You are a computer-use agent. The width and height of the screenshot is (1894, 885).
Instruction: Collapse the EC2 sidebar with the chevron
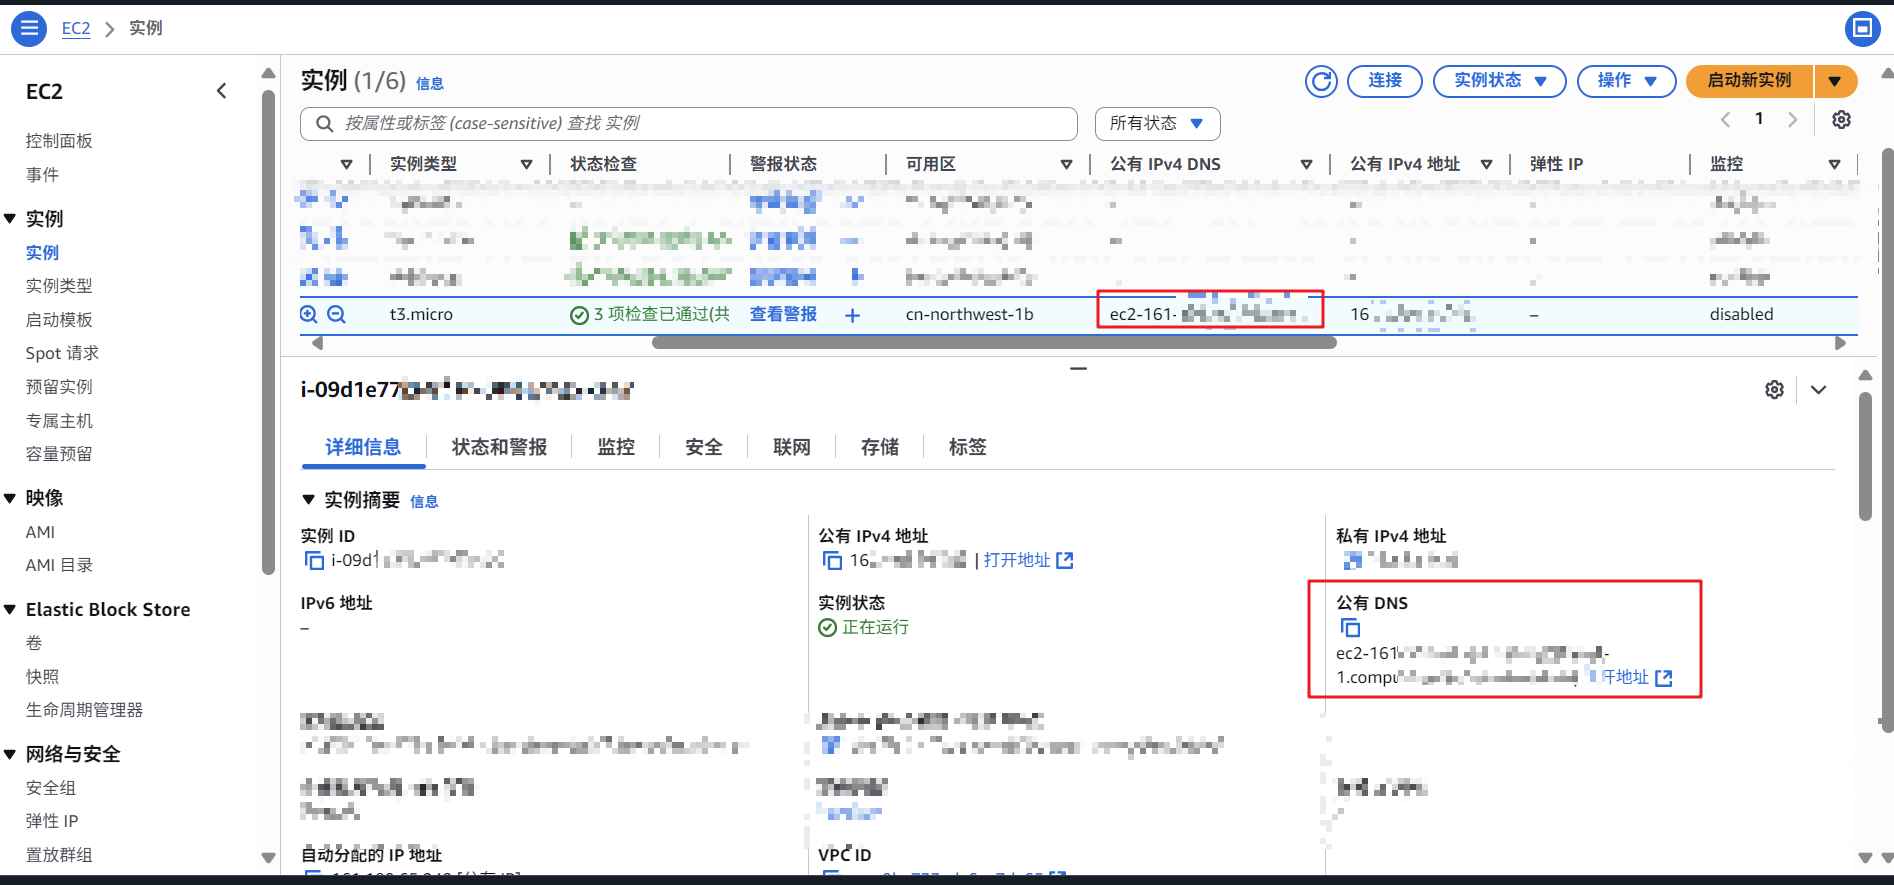221,91
